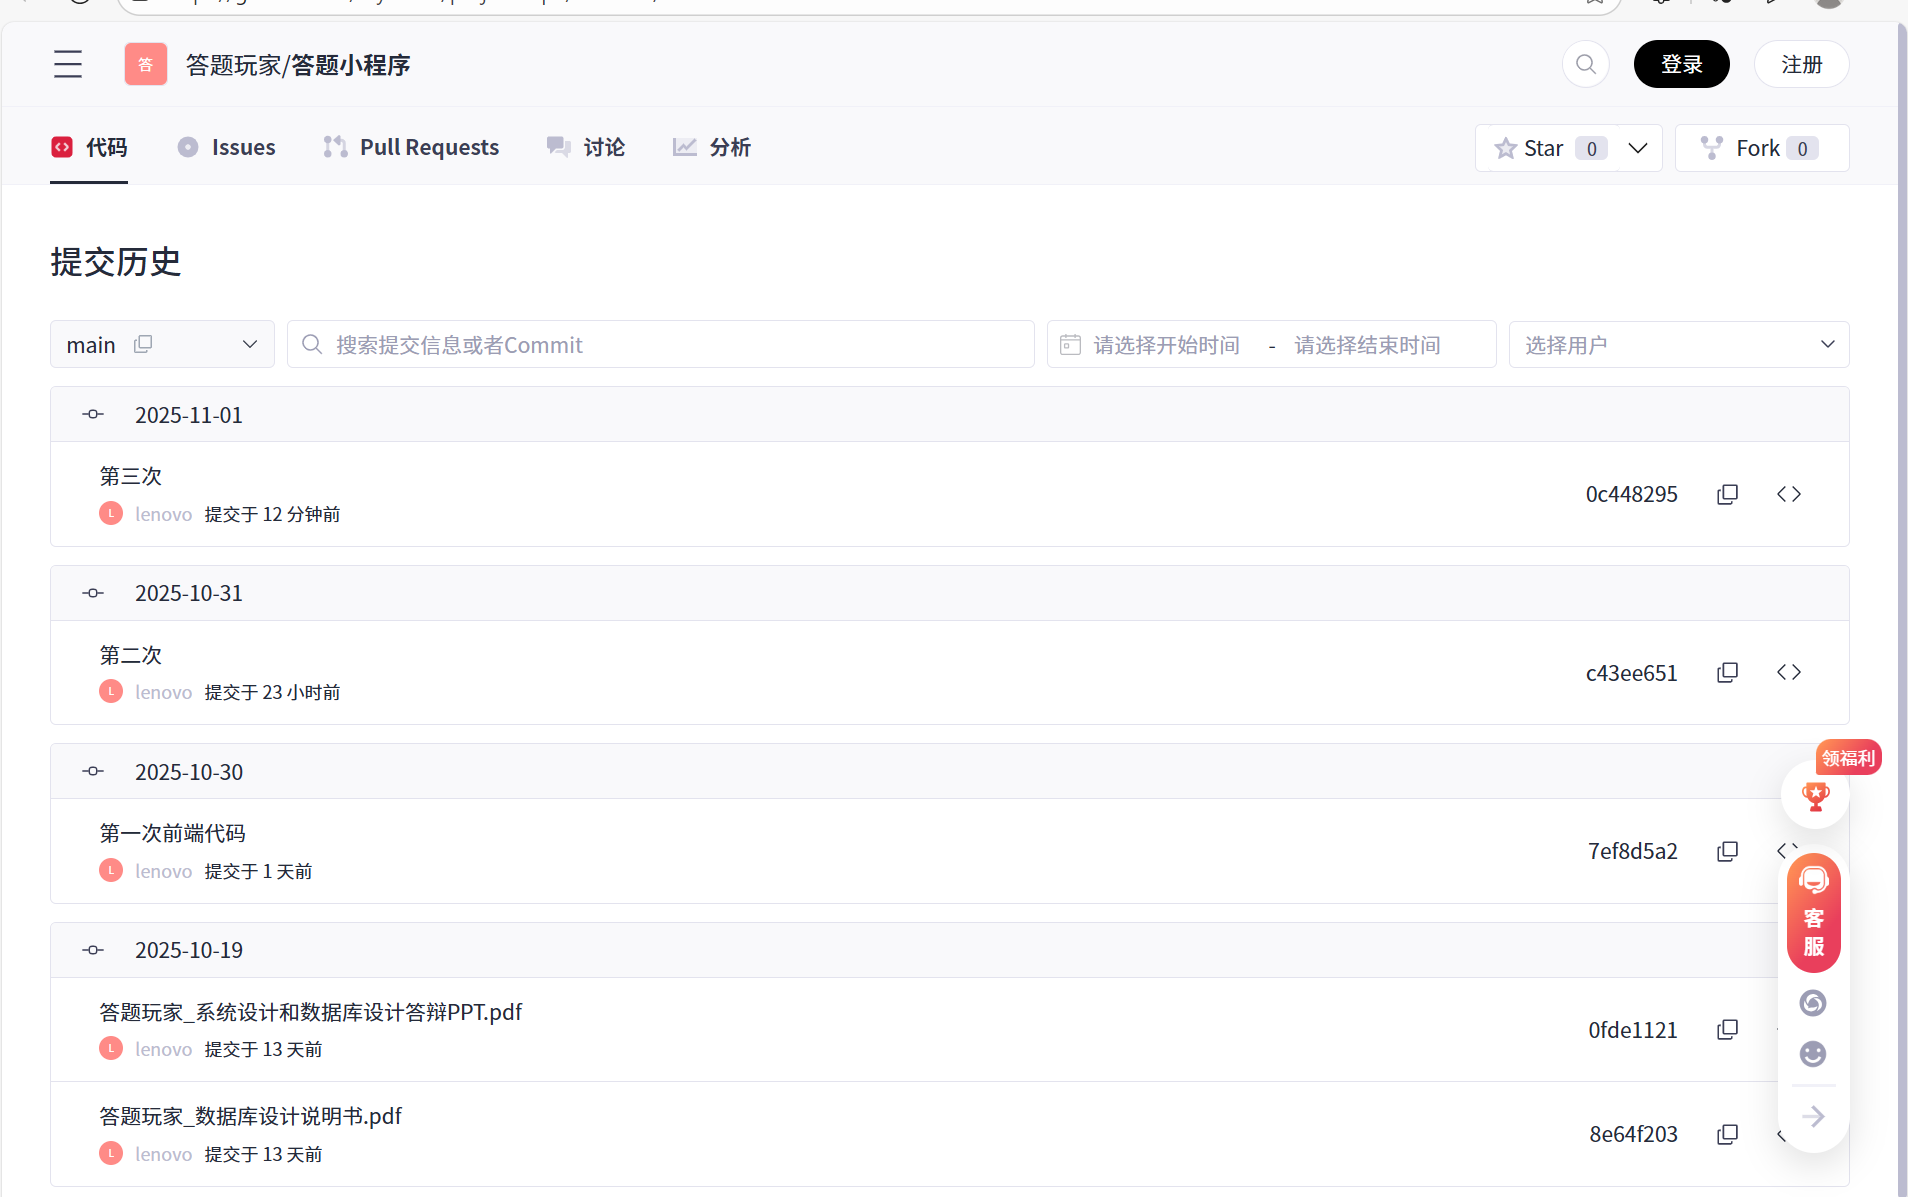
Task: Switch to the 代码 tab
Action: pos(89,147)
